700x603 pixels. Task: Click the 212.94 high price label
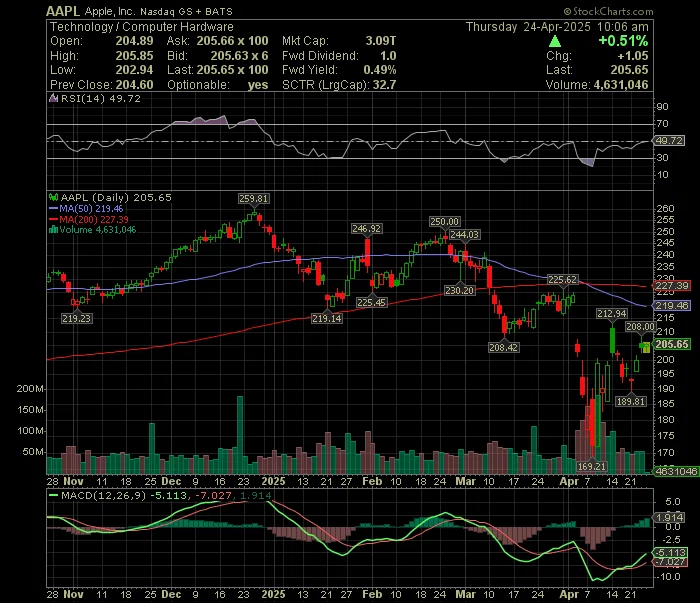612,314
